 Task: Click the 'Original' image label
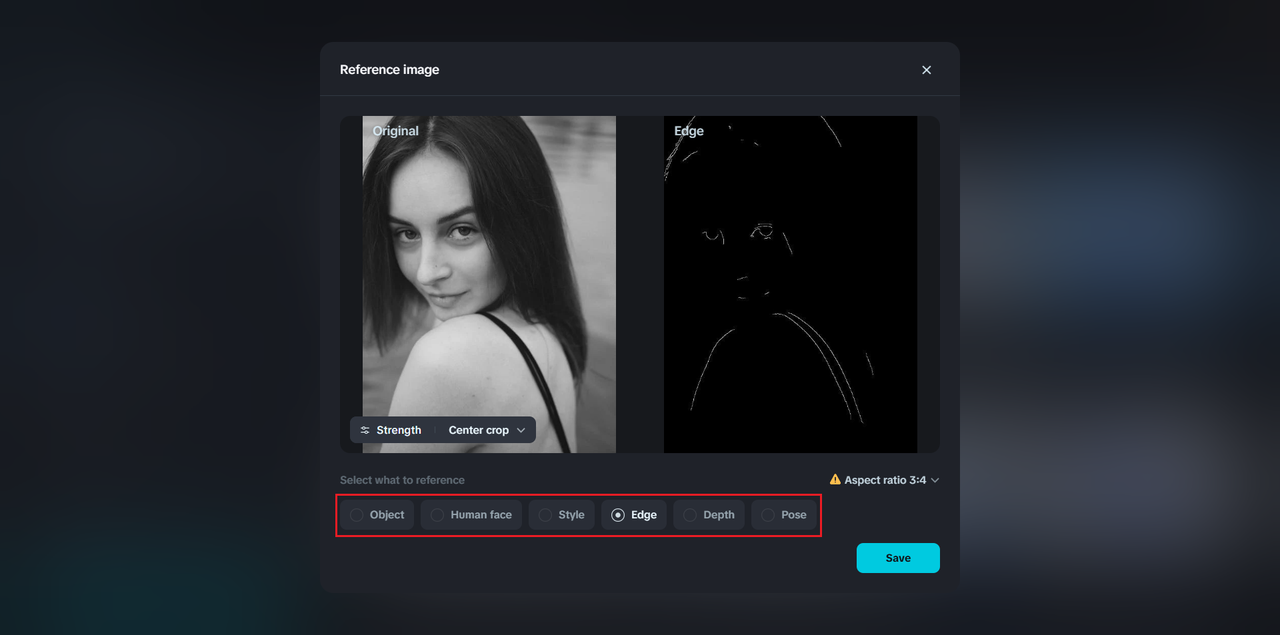[x=396, y=131]
